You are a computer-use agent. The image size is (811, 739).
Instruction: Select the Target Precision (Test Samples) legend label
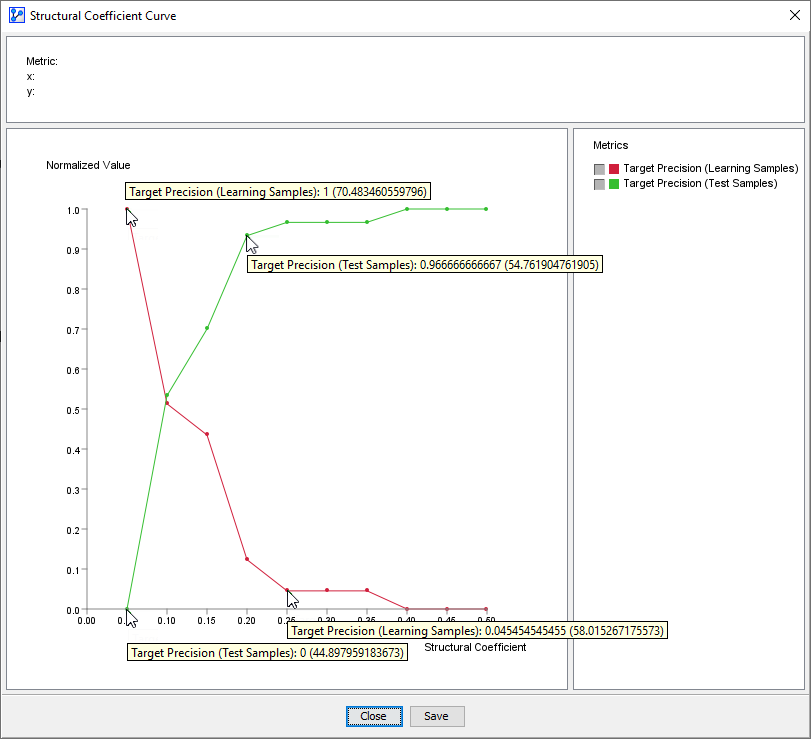click(x=700, y=184)
